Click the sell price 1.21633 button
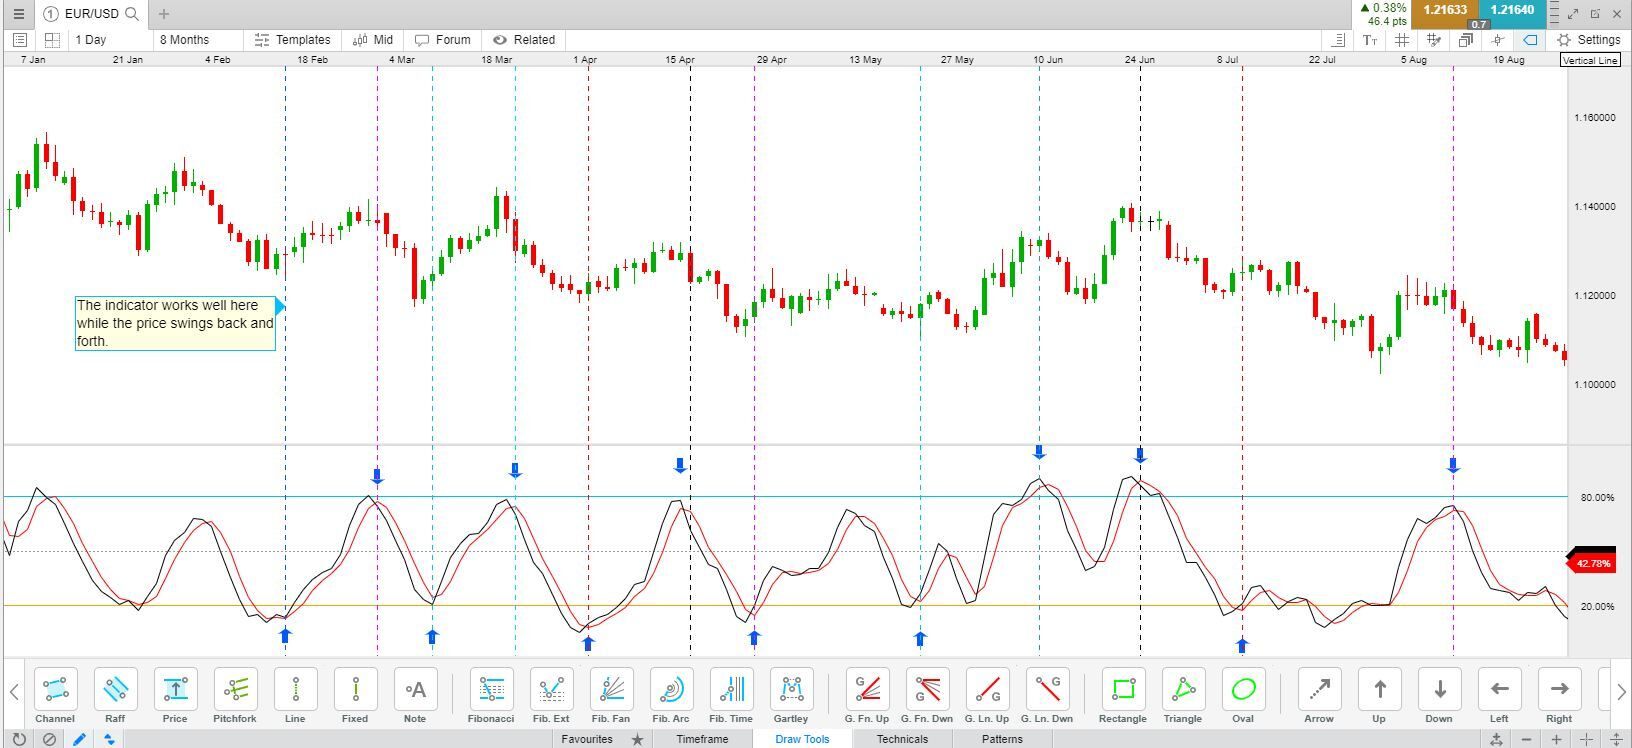The image size is (1632, 748). pyautogui.click(x=1445, y=10)
